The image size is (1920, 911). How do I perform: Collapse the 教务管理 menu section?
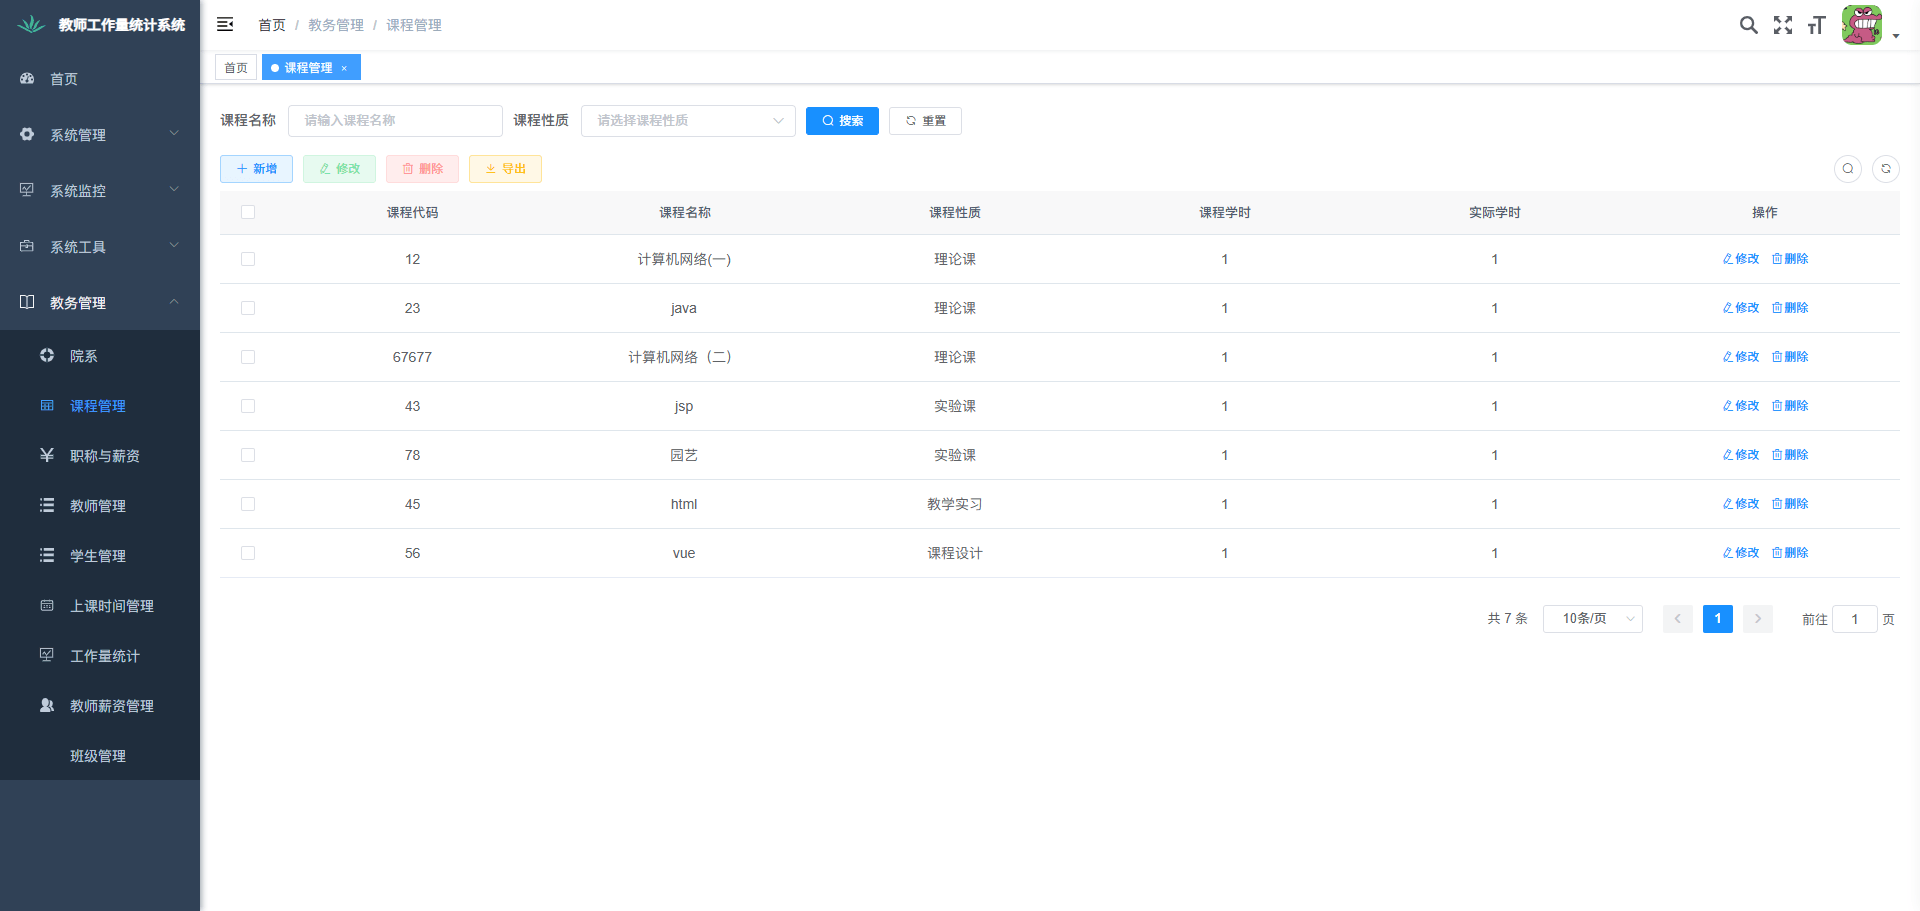(x=99, y=302)
